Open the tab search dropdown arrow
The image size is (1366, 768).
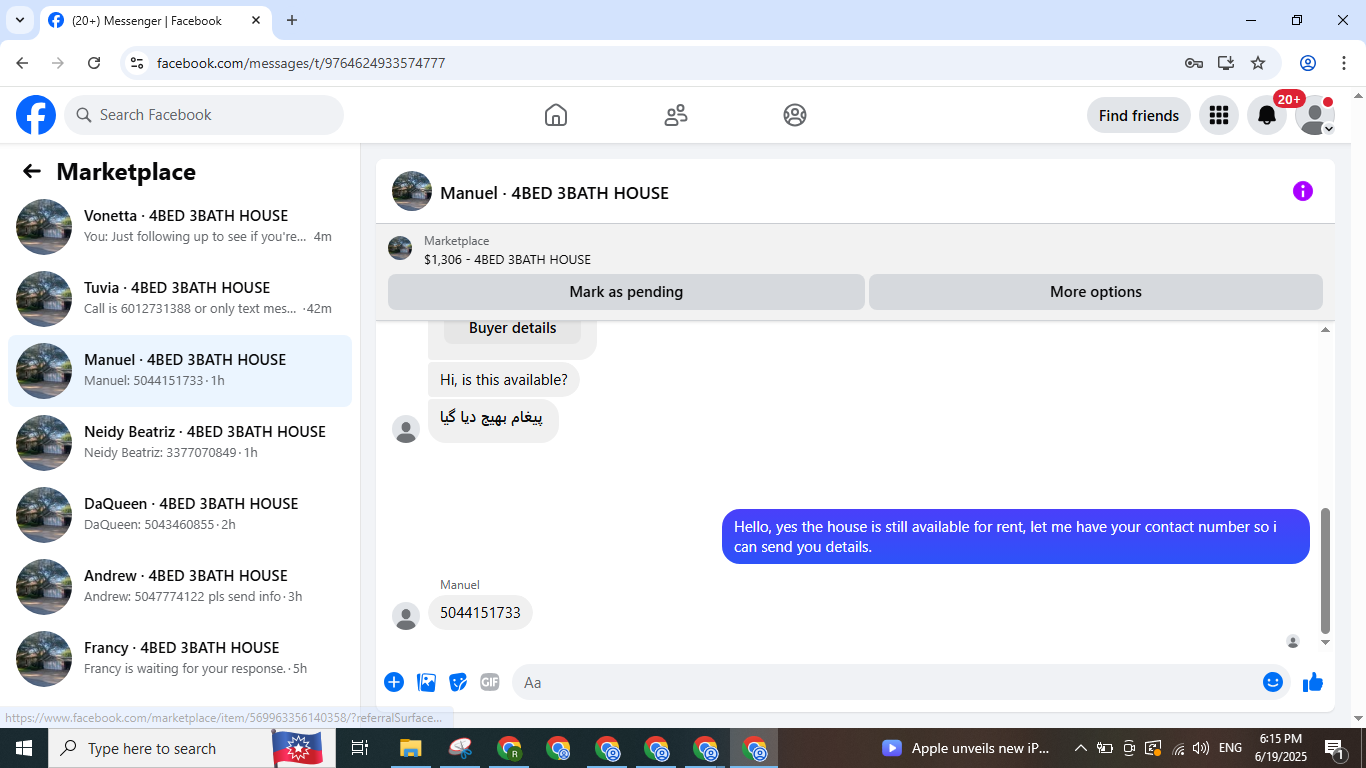[19, 20]
